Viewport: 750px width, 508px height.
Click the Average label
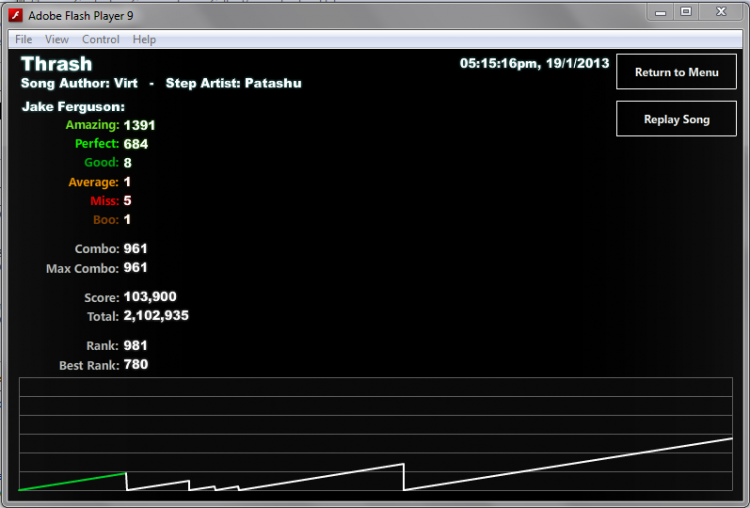[93, 182]
